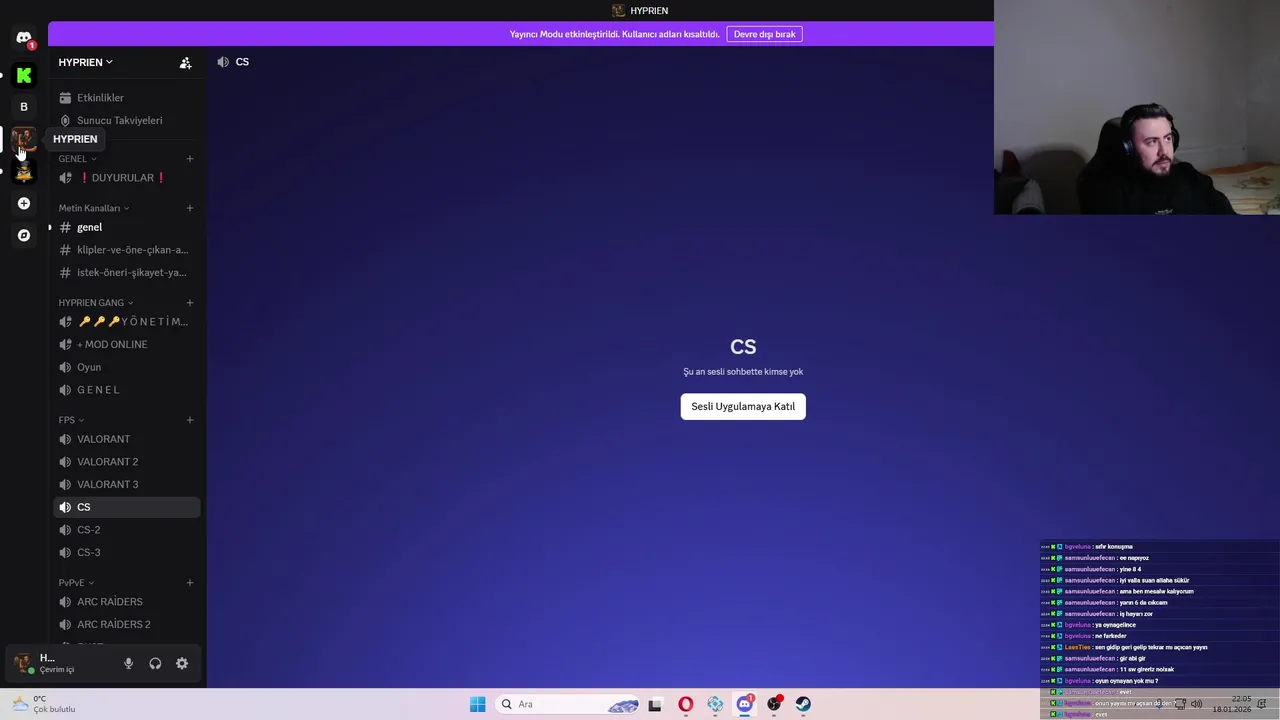Open Discord direct messages home icon
The image size is (1280, 720).
click(x=24, y=38)
